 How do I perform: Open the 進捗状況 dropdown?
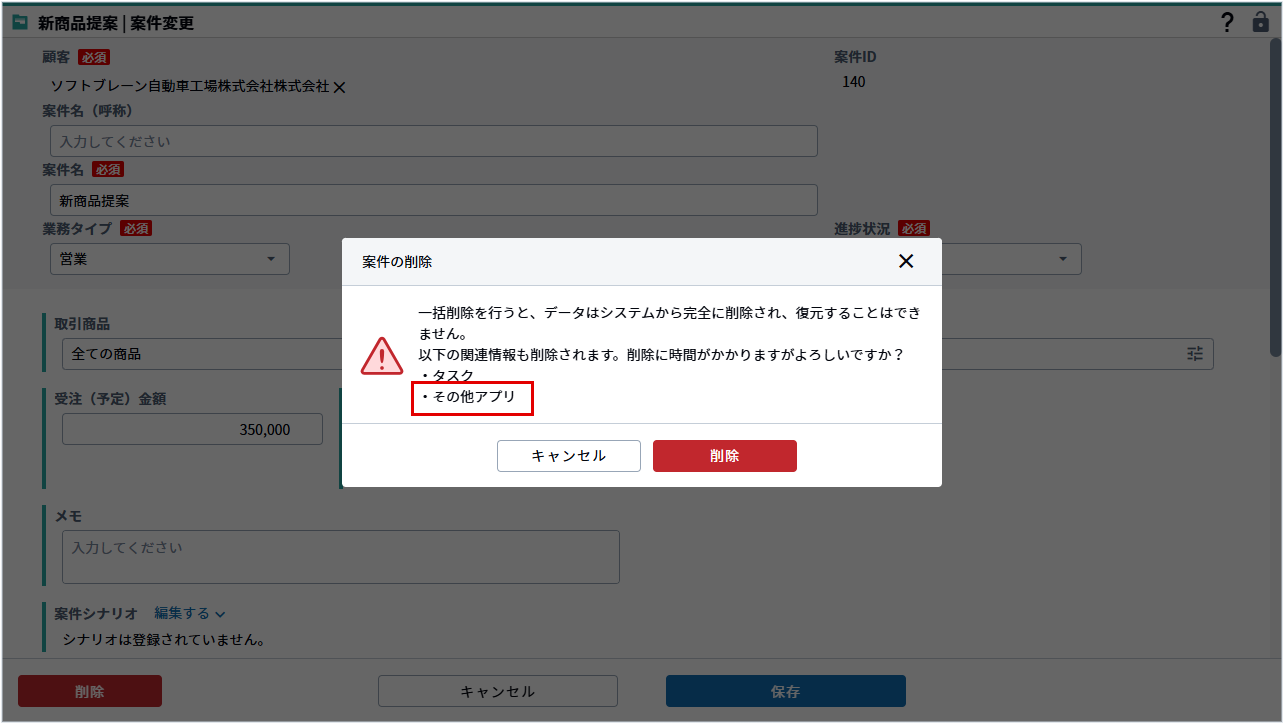(1010, 259)
